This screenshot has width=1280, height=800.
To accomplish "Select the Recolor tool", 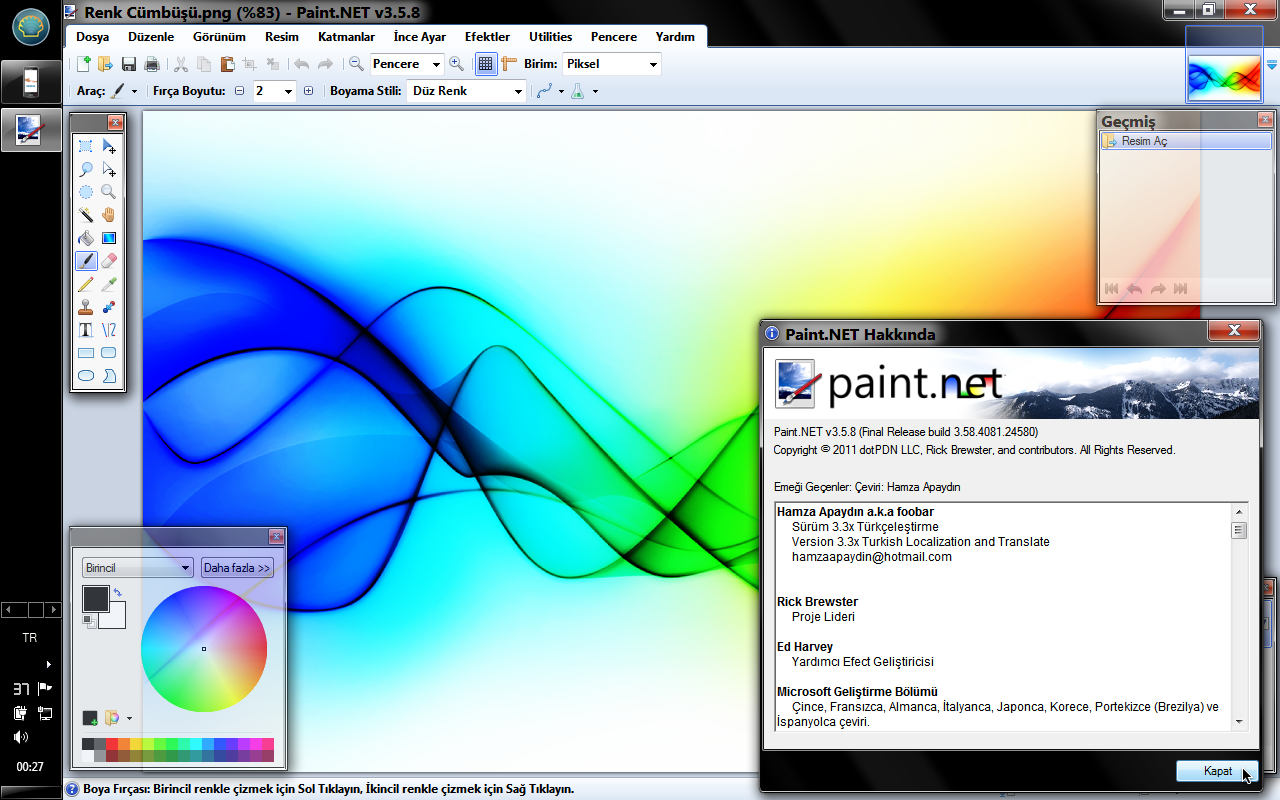I will (109, 307).
